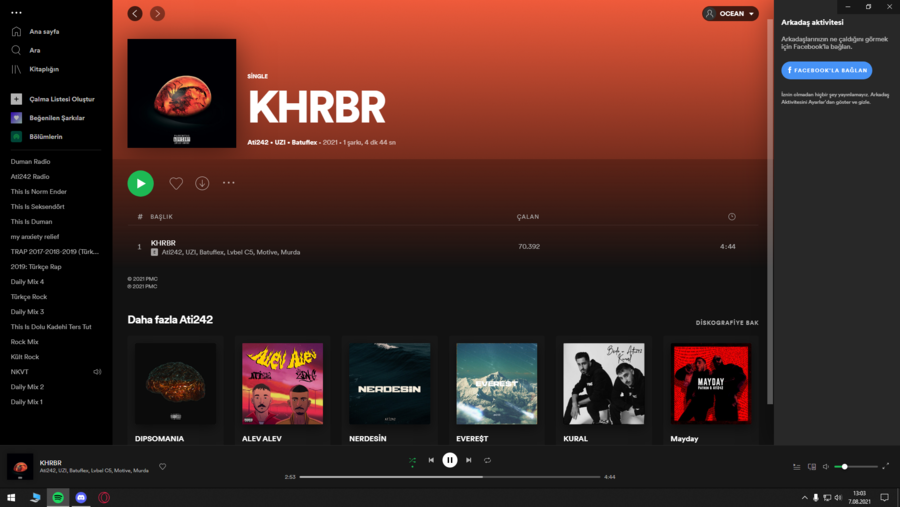Click the play count 70.392
Screen dimensions: 900x507
coord(529,246)
